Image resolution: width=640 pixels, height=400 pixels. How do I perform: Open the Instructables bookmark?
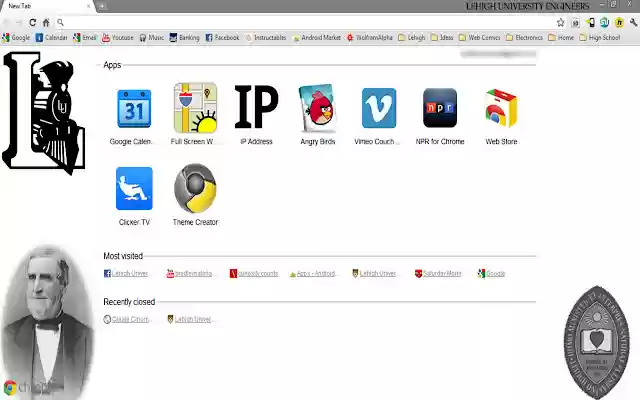pos(265,38)
